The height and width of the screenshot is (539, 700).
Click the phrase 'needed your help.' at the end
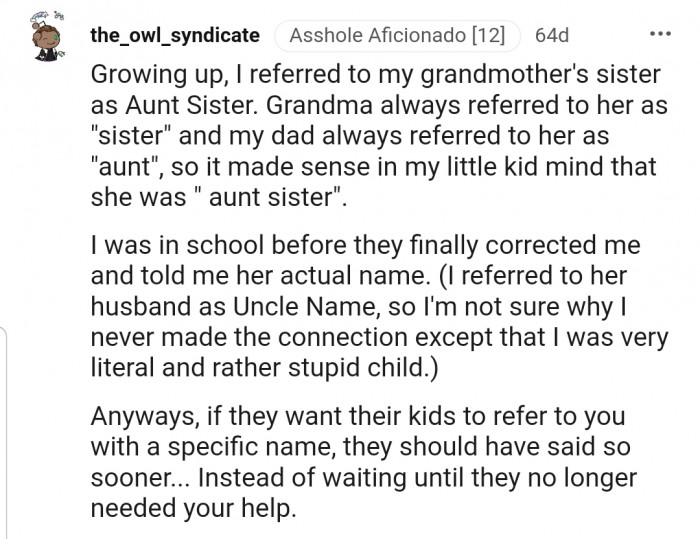pyautogui.click(x=194, y=509)
